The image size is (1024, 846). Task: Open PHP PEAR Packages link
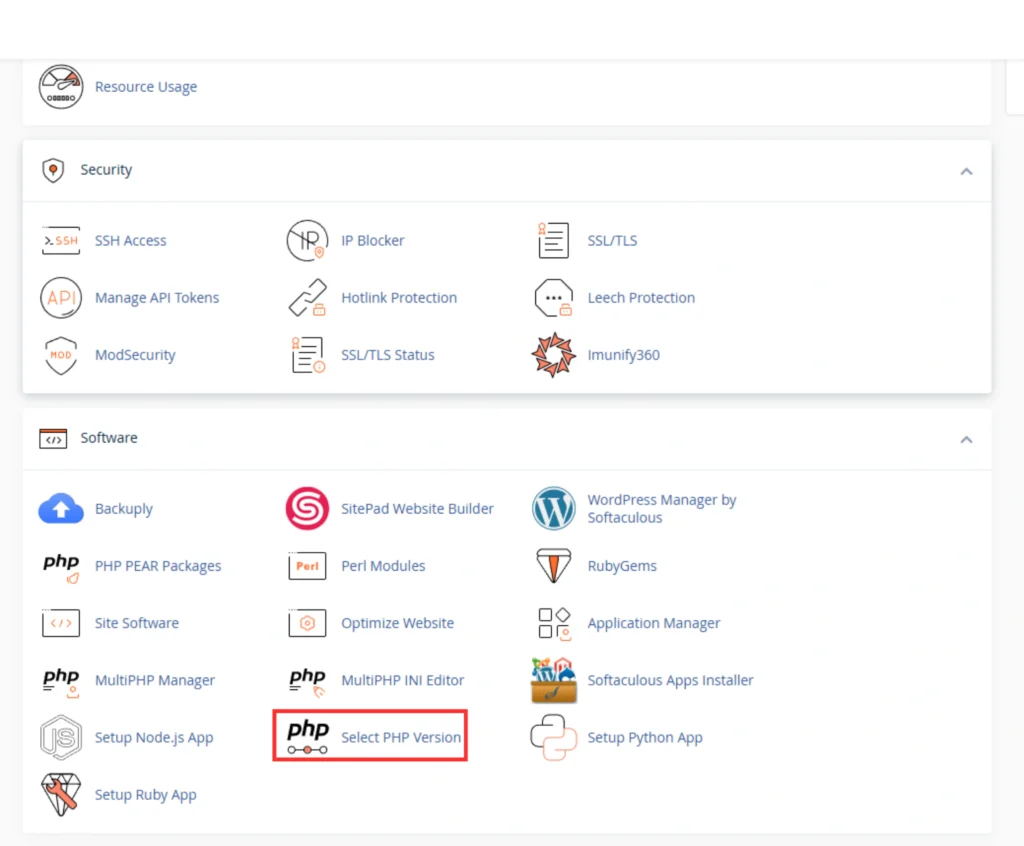point(158,566)
